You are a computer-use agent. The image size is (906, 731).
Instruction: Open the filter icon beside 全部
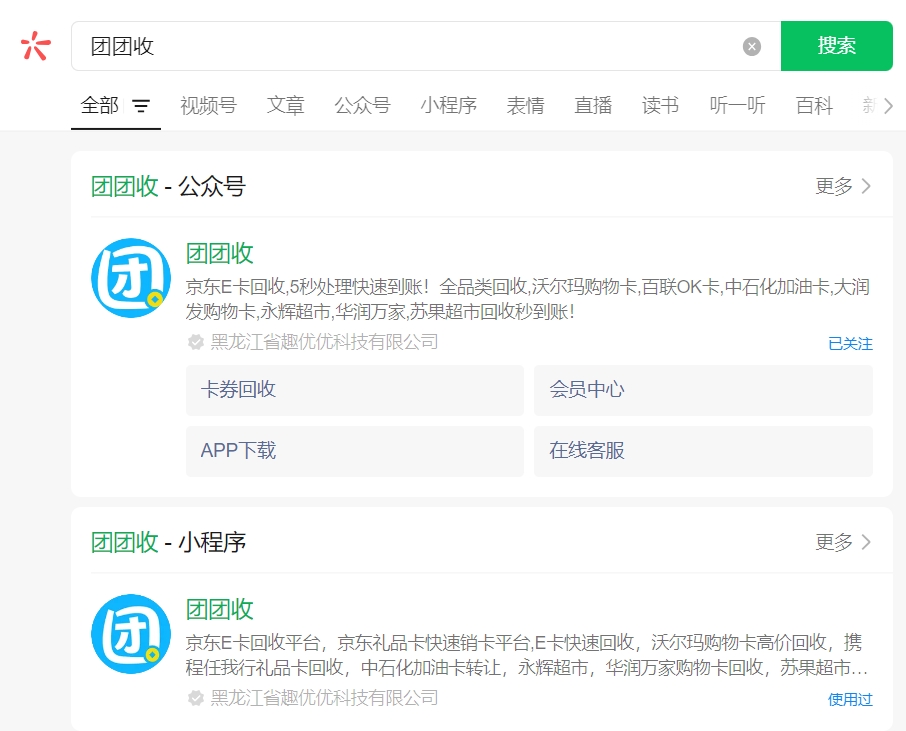coord(141,106)
